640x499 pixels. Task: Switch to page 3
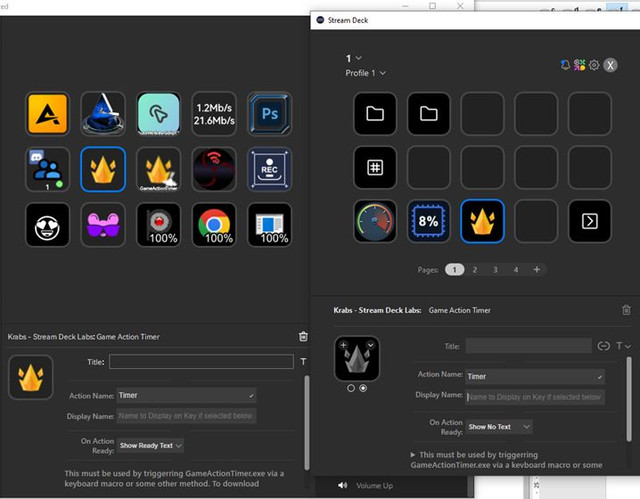click(495, 270)
